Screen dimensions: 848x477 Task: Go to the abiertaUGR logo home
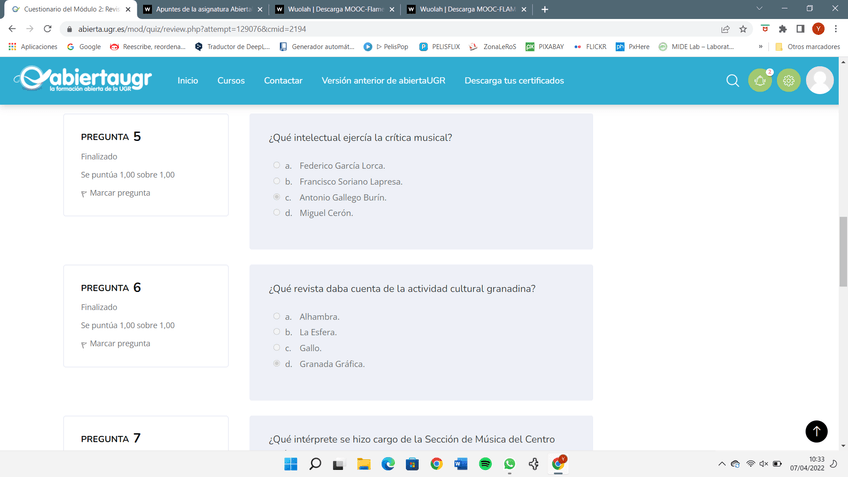[83, 80]
